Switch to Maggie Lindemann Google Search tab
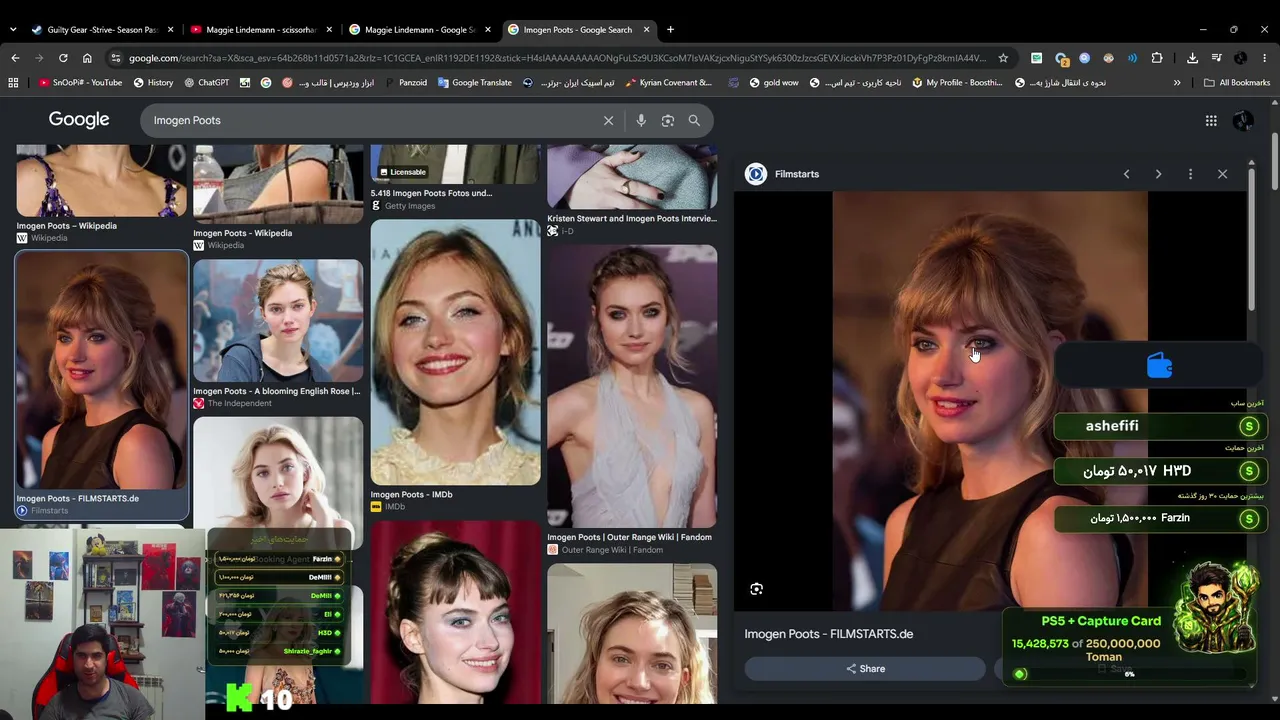Viewport: 1280px width, 720px height. coord(419,30)
